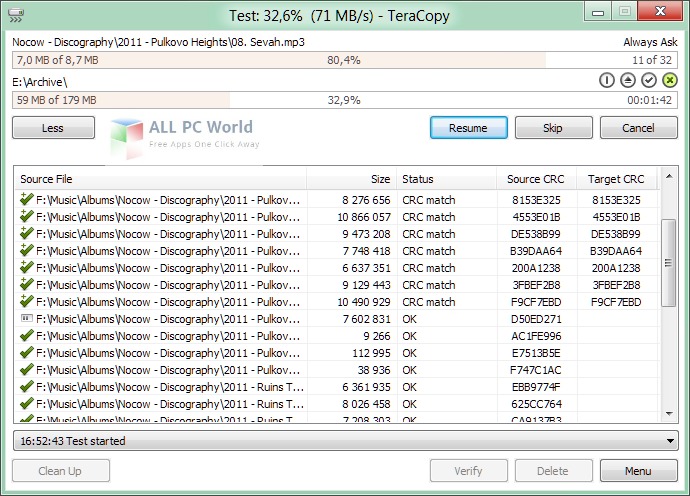This screenshot has height=496, width=690.
Task: Click the green check of the 9 266 row
Action: click(x=27, y=336)
